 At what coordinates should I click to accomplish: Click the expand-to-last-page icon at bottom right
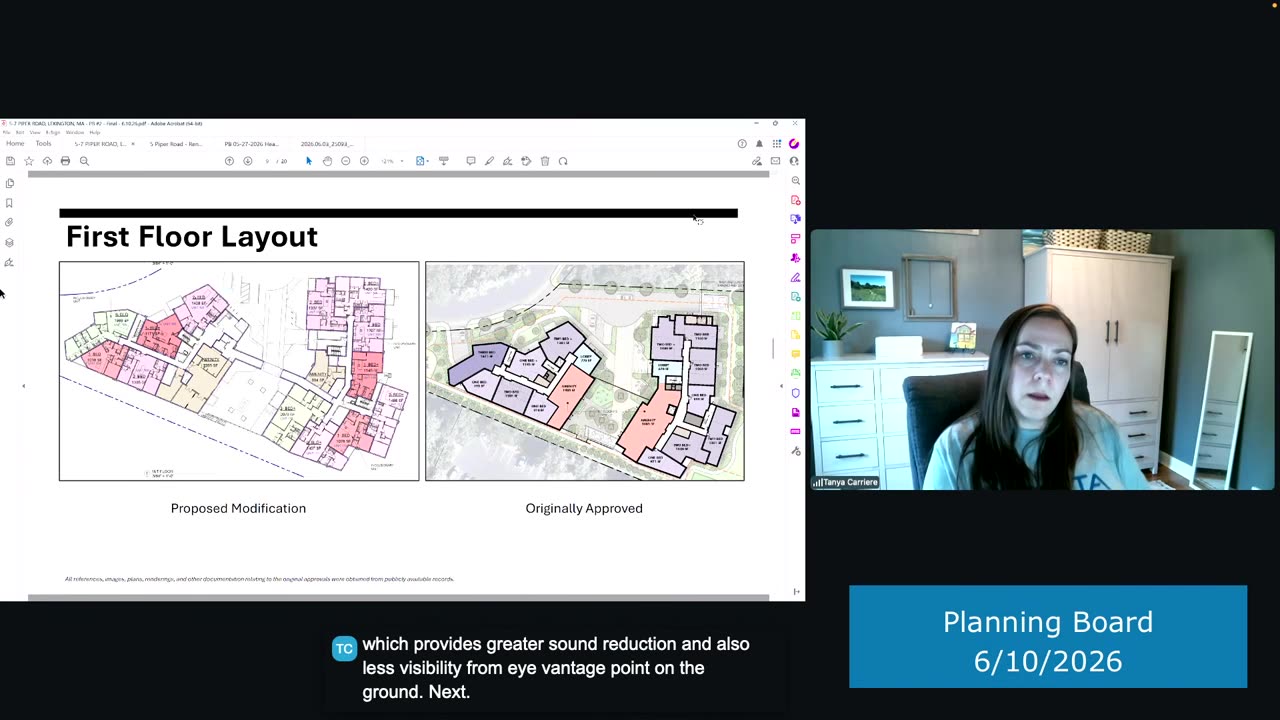pyautogui.click(x=796, y=591)
